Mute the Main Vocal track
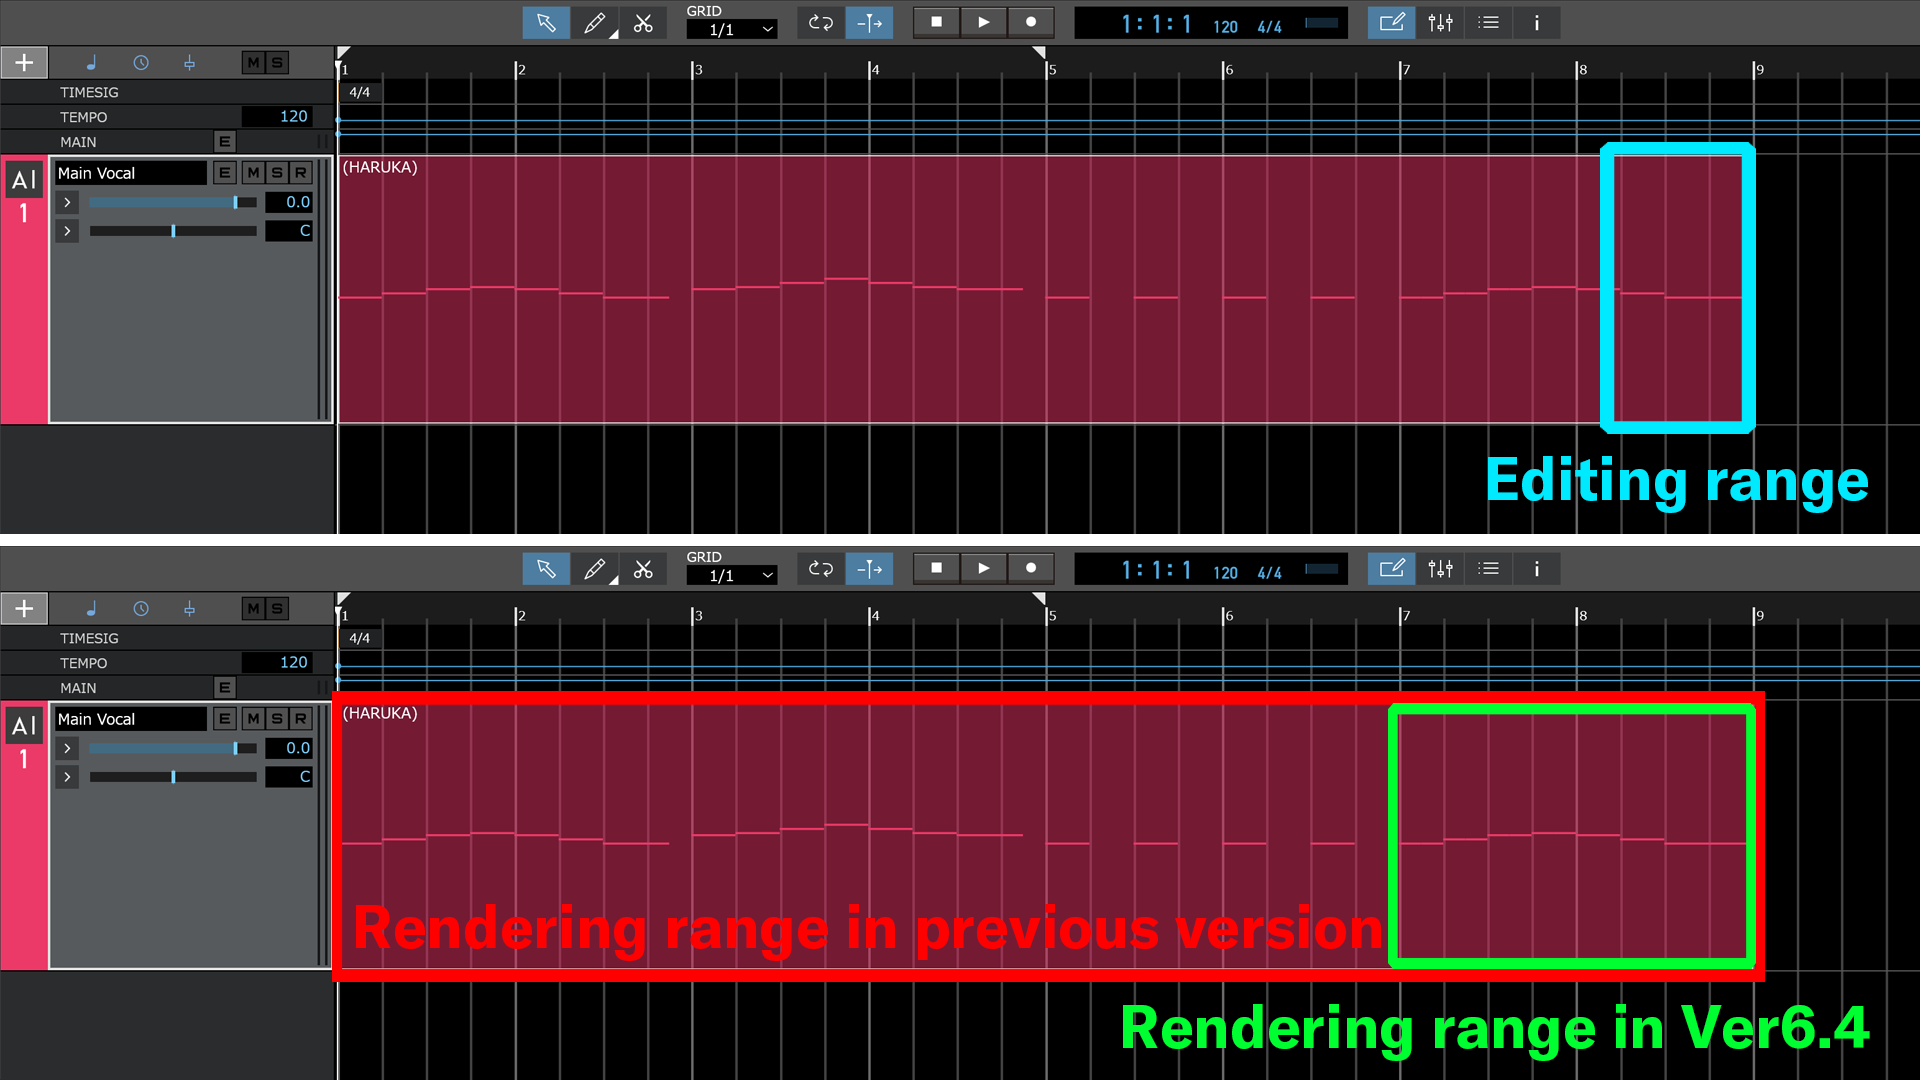 click(252, 172)
